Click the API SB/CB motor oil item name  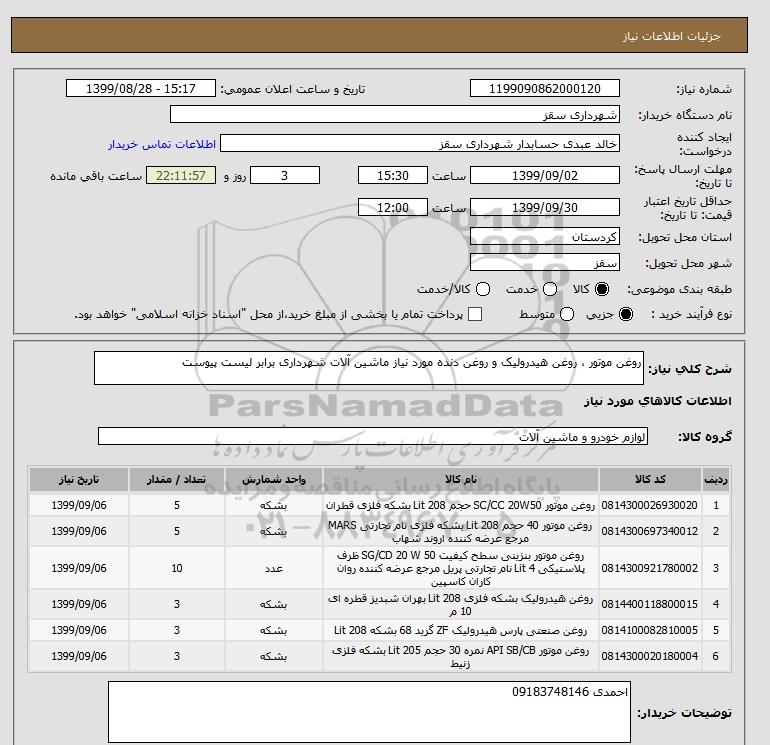coord(461,657)
